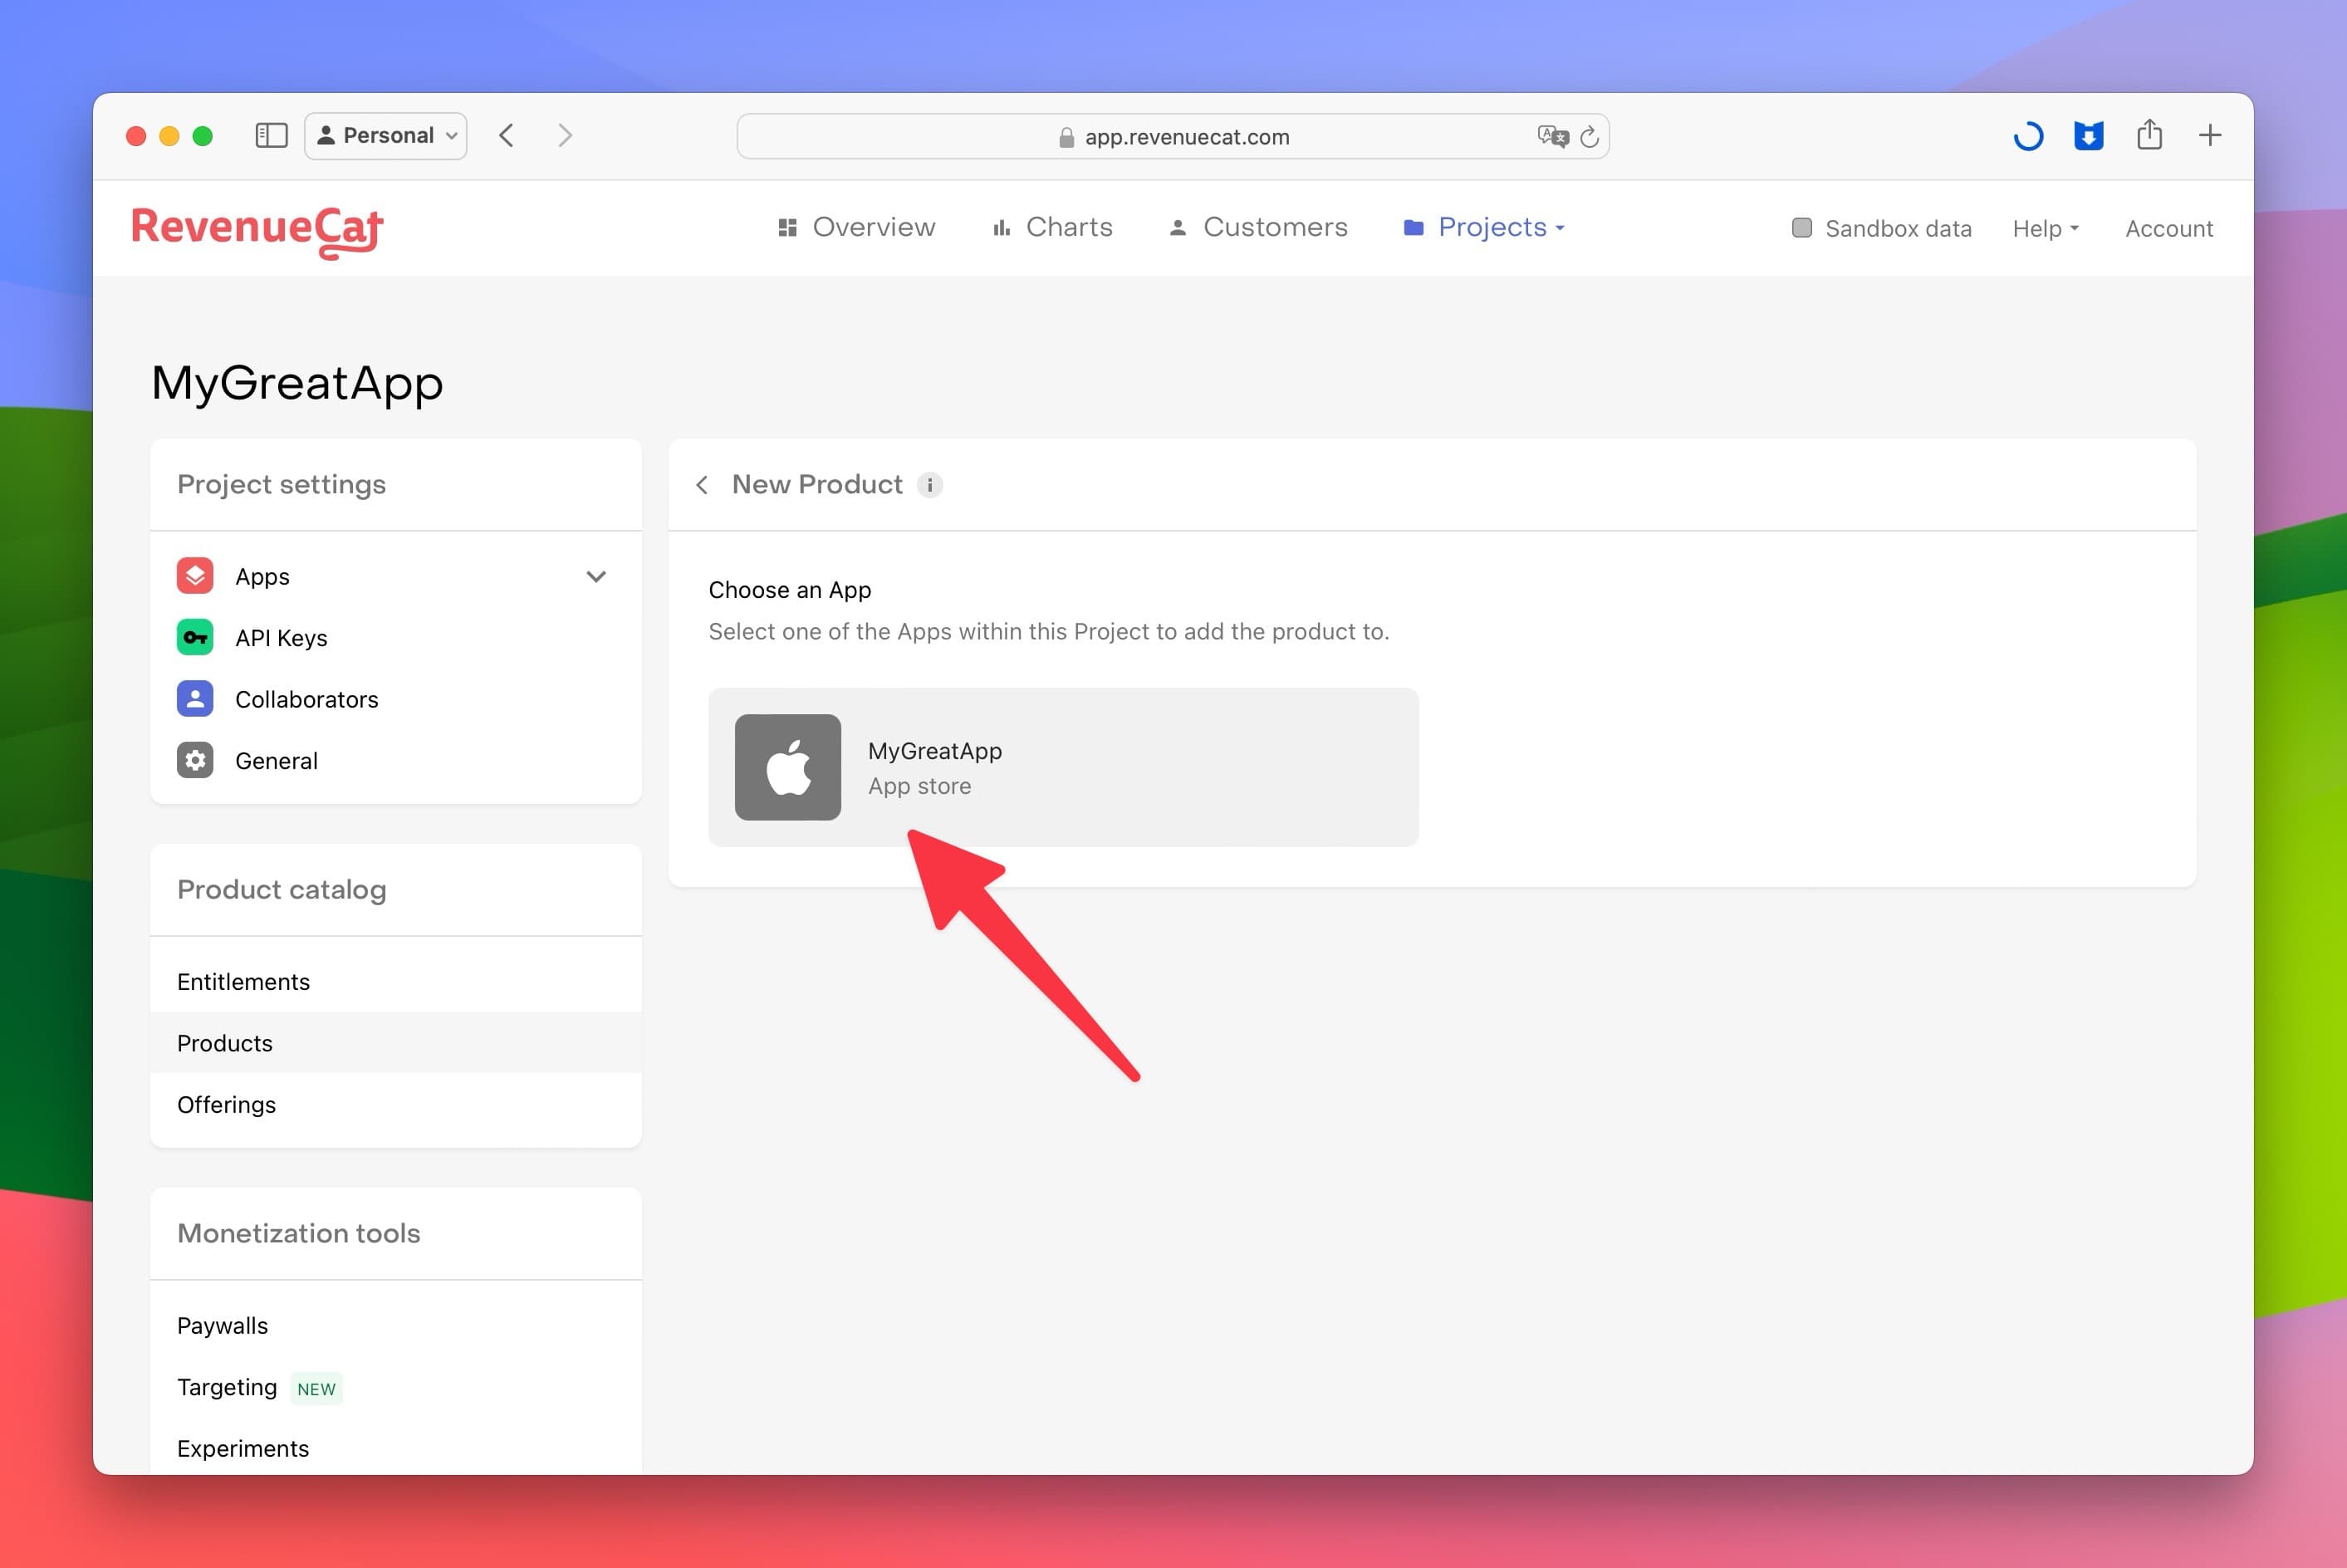Click the MyGreatApp project title
Screen dimensions: 2347x1568
[x=297, y=383]
